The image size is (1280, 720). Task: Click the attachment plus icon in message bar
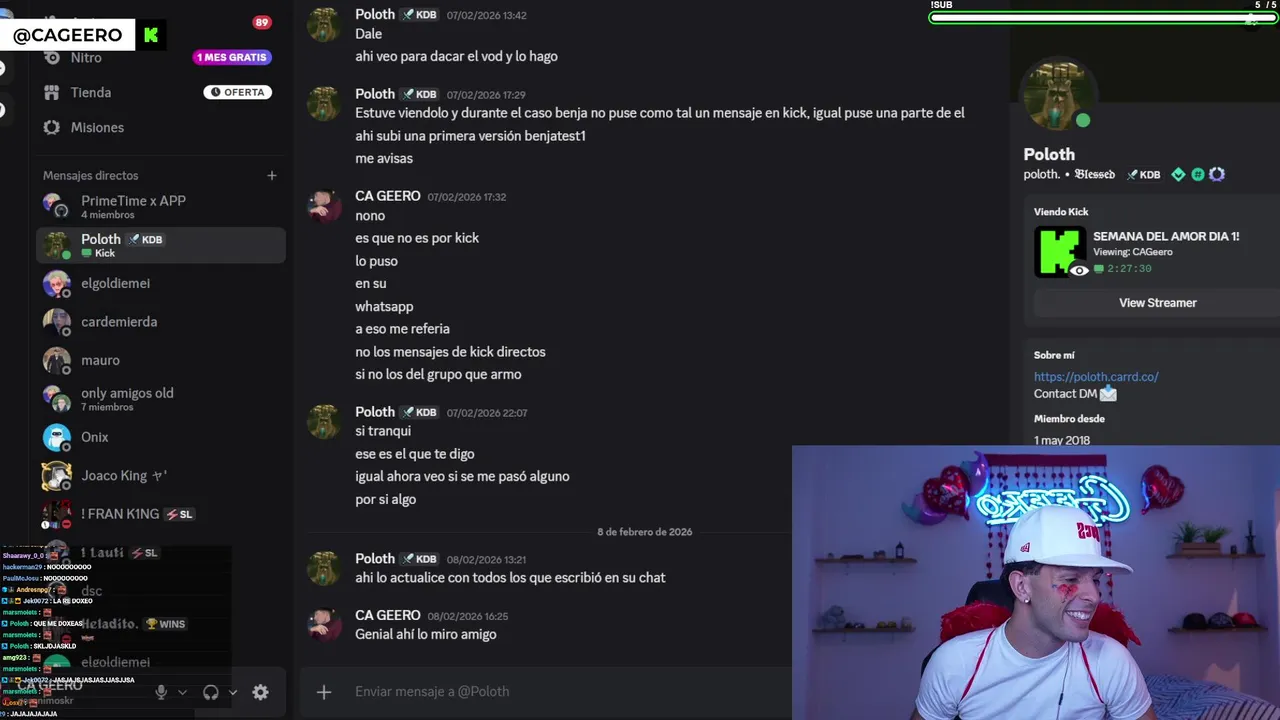click(324, 691)
